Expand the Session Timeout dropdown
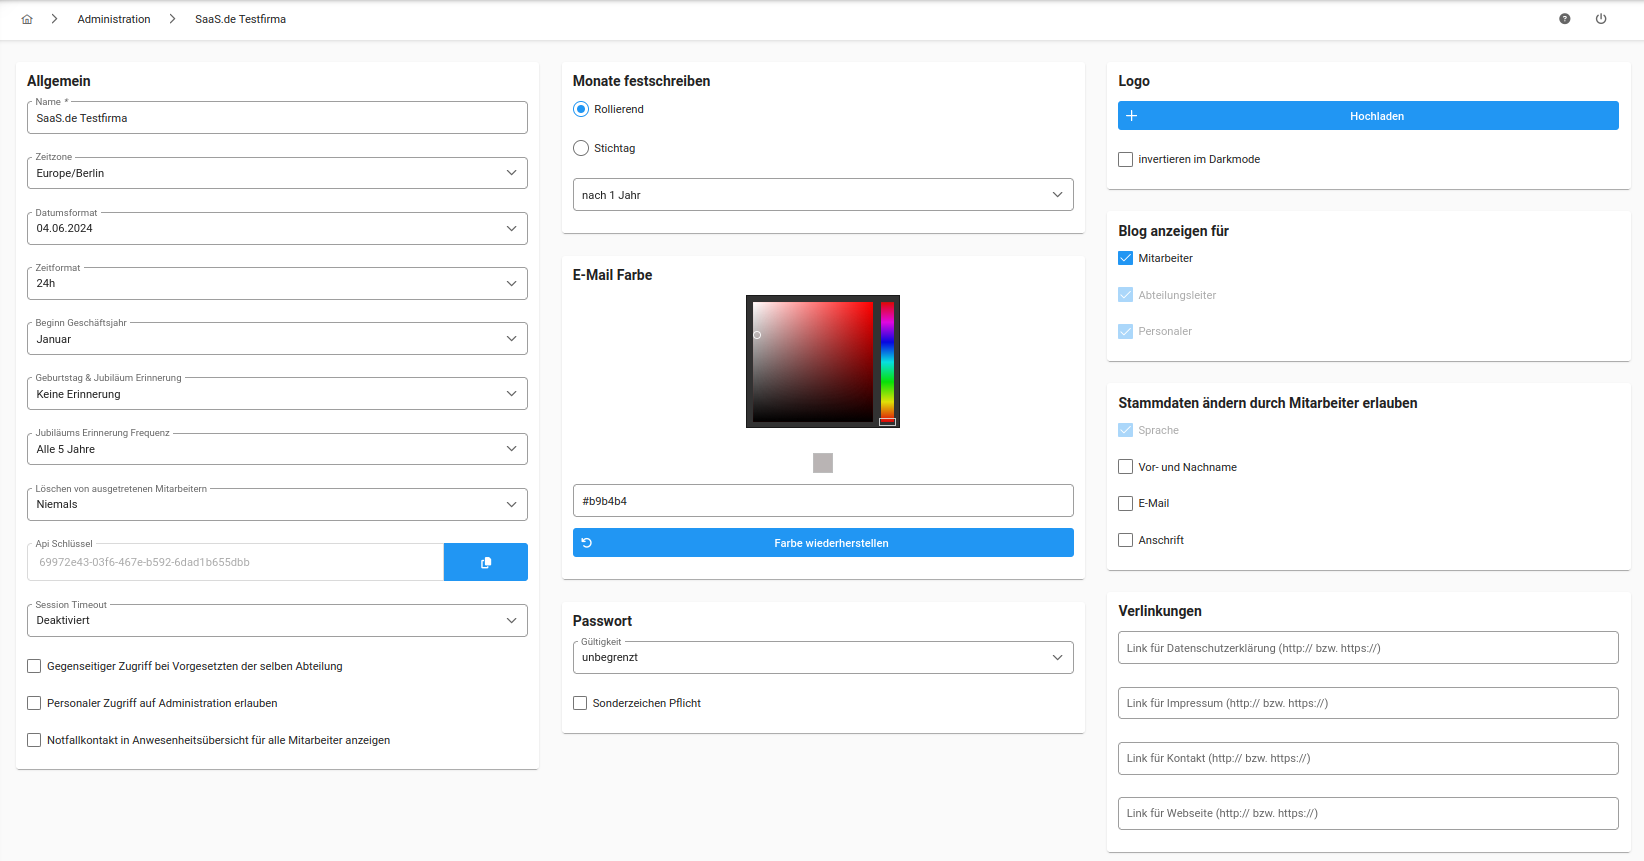Viewport: 1644px width, 861px height. [277, 620]
